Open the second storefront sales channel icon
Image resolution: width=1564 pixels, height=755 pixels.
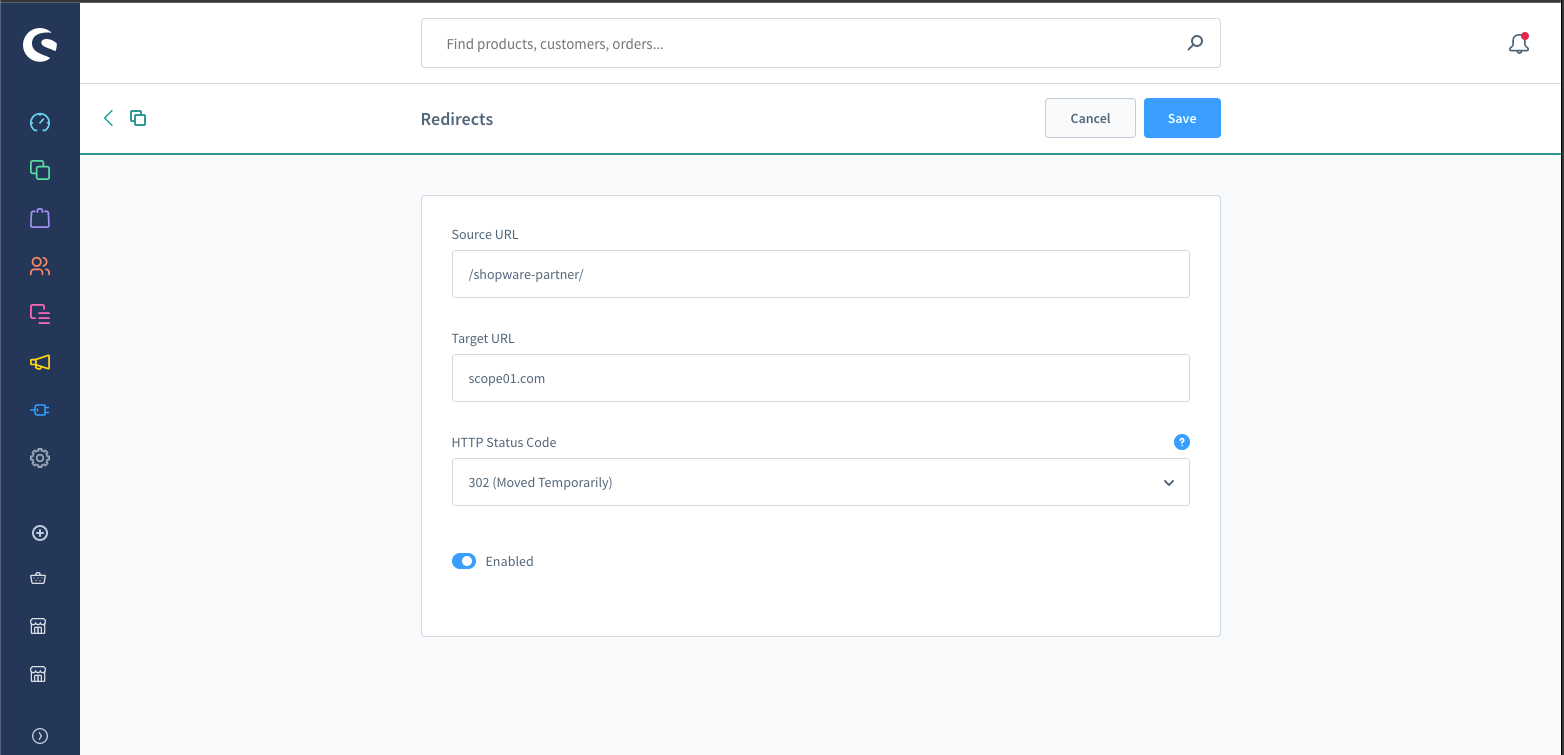39,674
